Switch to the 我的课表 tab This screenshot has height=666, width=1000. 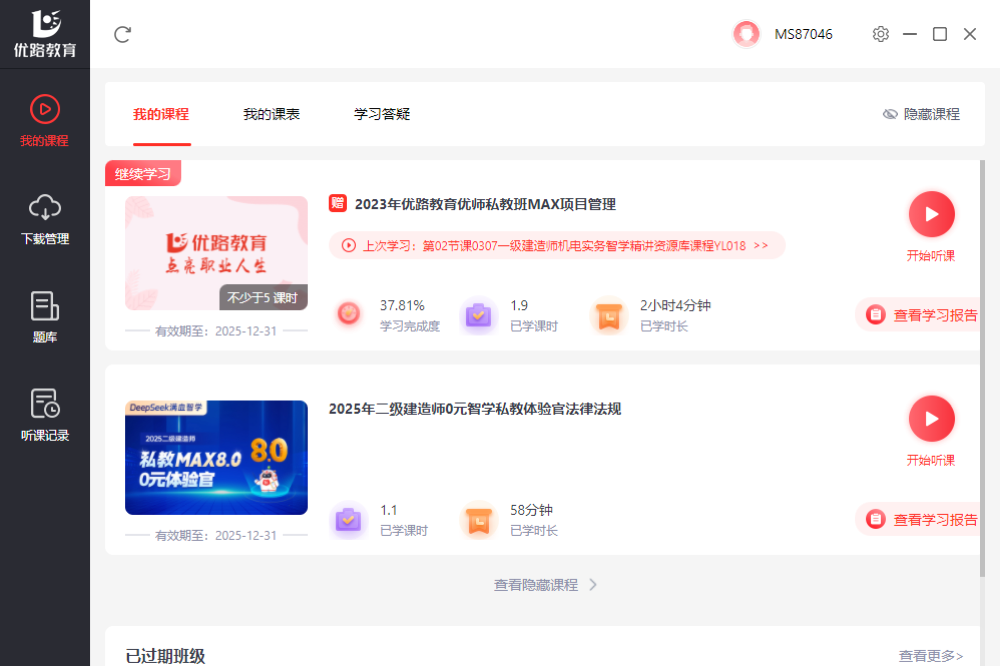271,114
